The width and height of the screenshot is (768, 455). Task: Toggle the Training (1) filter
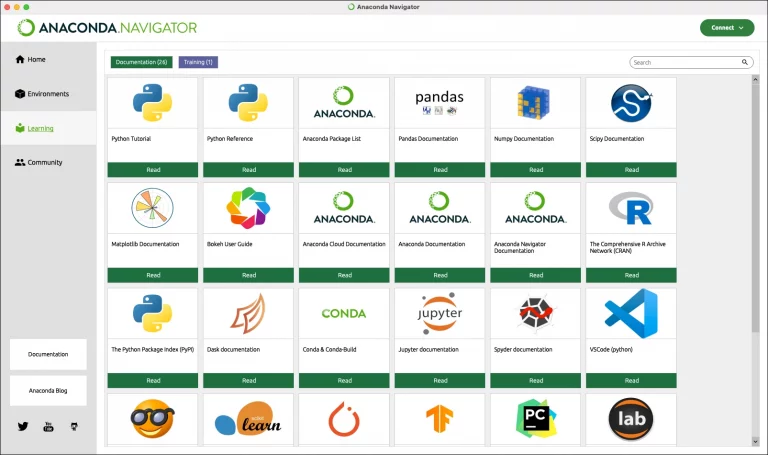click(198, 62)
